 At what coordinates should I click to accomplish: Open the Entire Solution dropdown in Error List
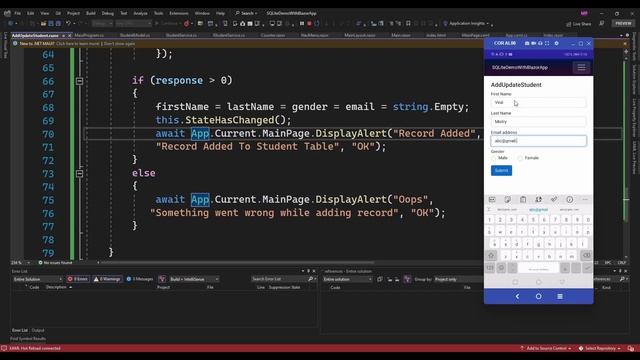click(x=38, y=279)
